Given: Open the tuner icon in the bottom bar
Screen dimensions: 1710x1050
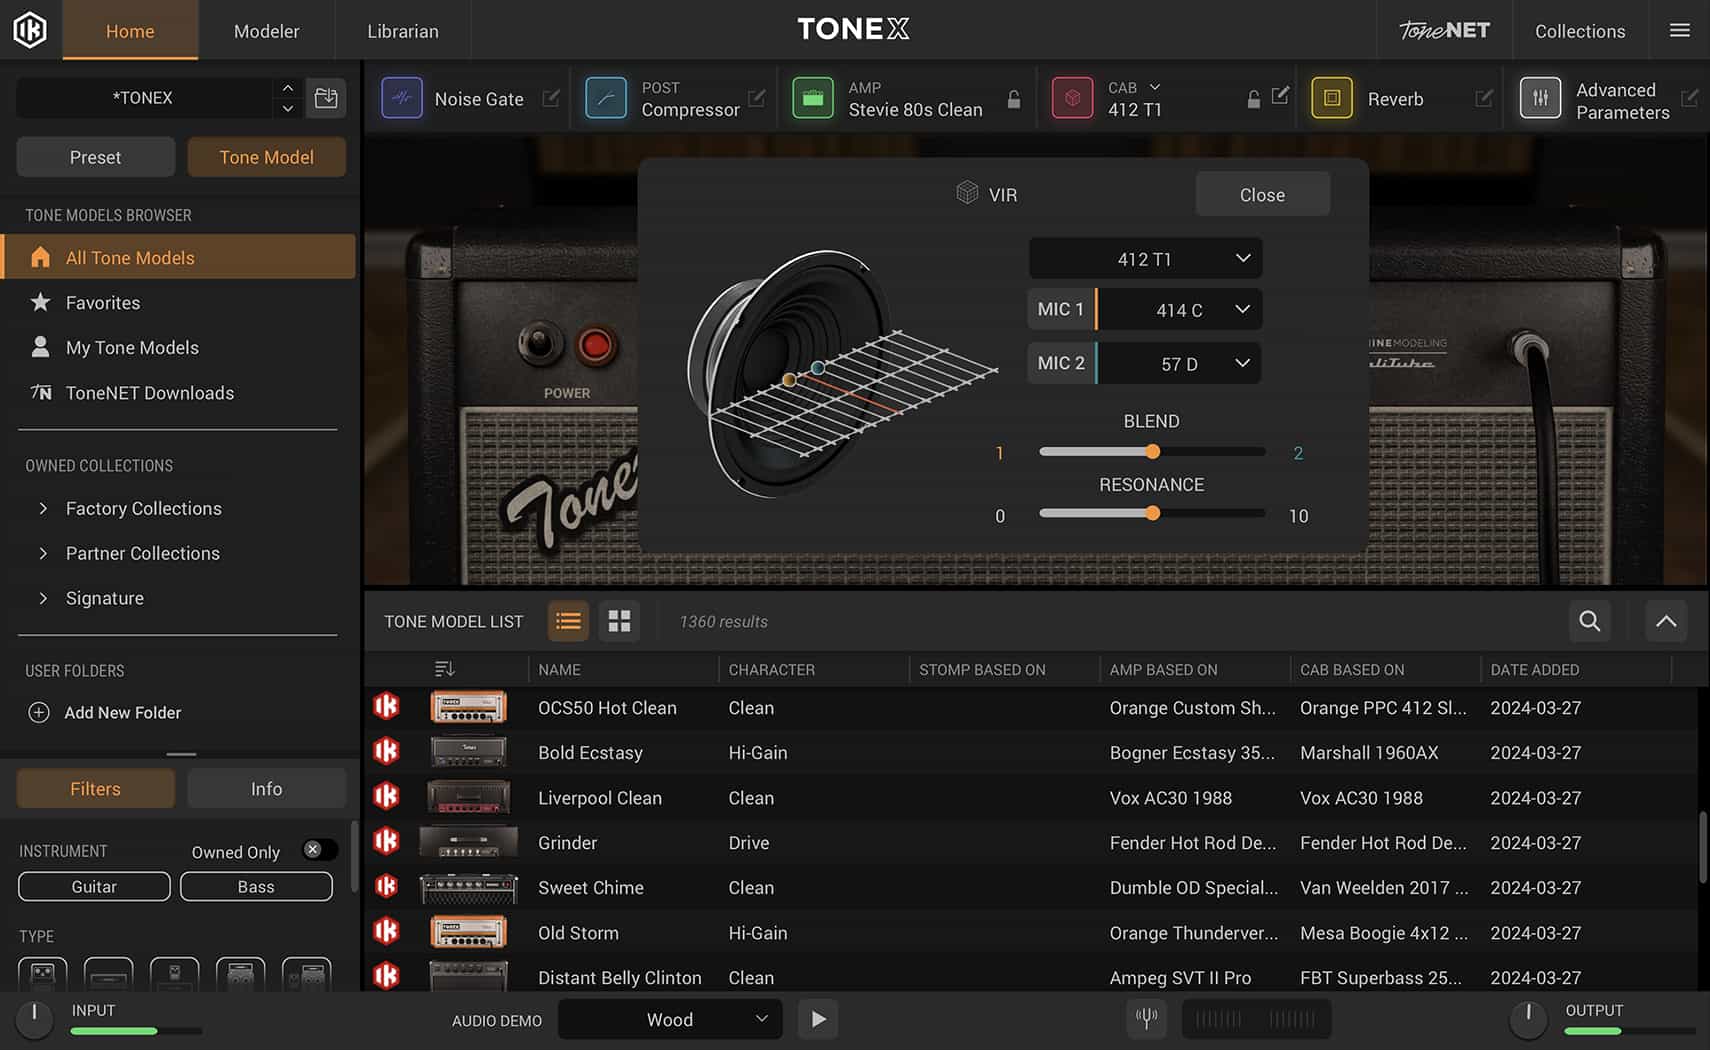Looking at the screenshot, I should click(1146, 1018).
